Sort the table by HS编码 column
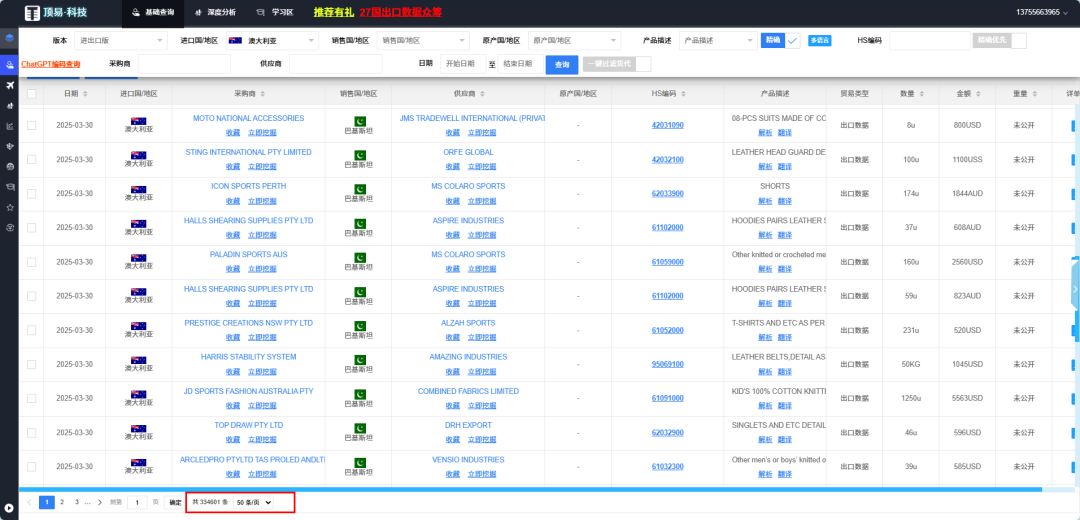Image resolution: width=1080 pixels, height=520 pixels. click(682, 94)
